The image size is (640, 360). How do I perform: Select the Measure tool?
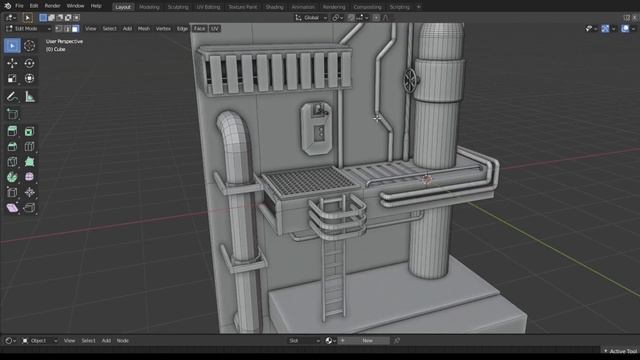[29, 97]
